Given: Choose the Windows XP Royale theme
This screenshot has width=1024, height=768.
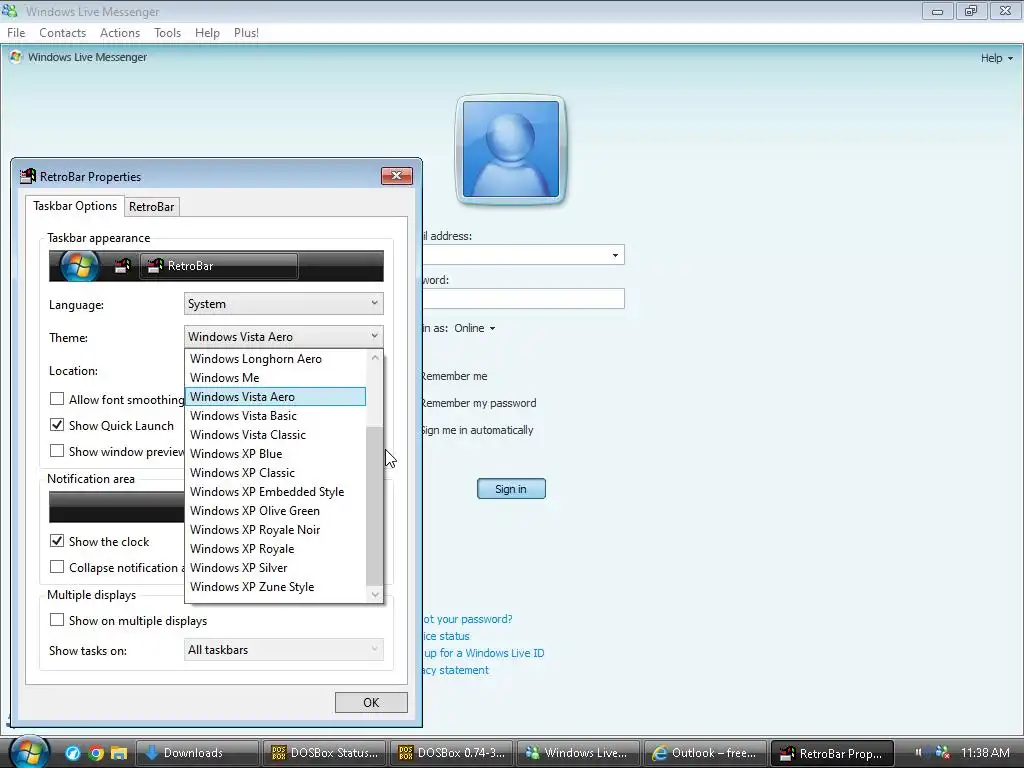Looking at the screenshot, I should click(x=276, y=549).
